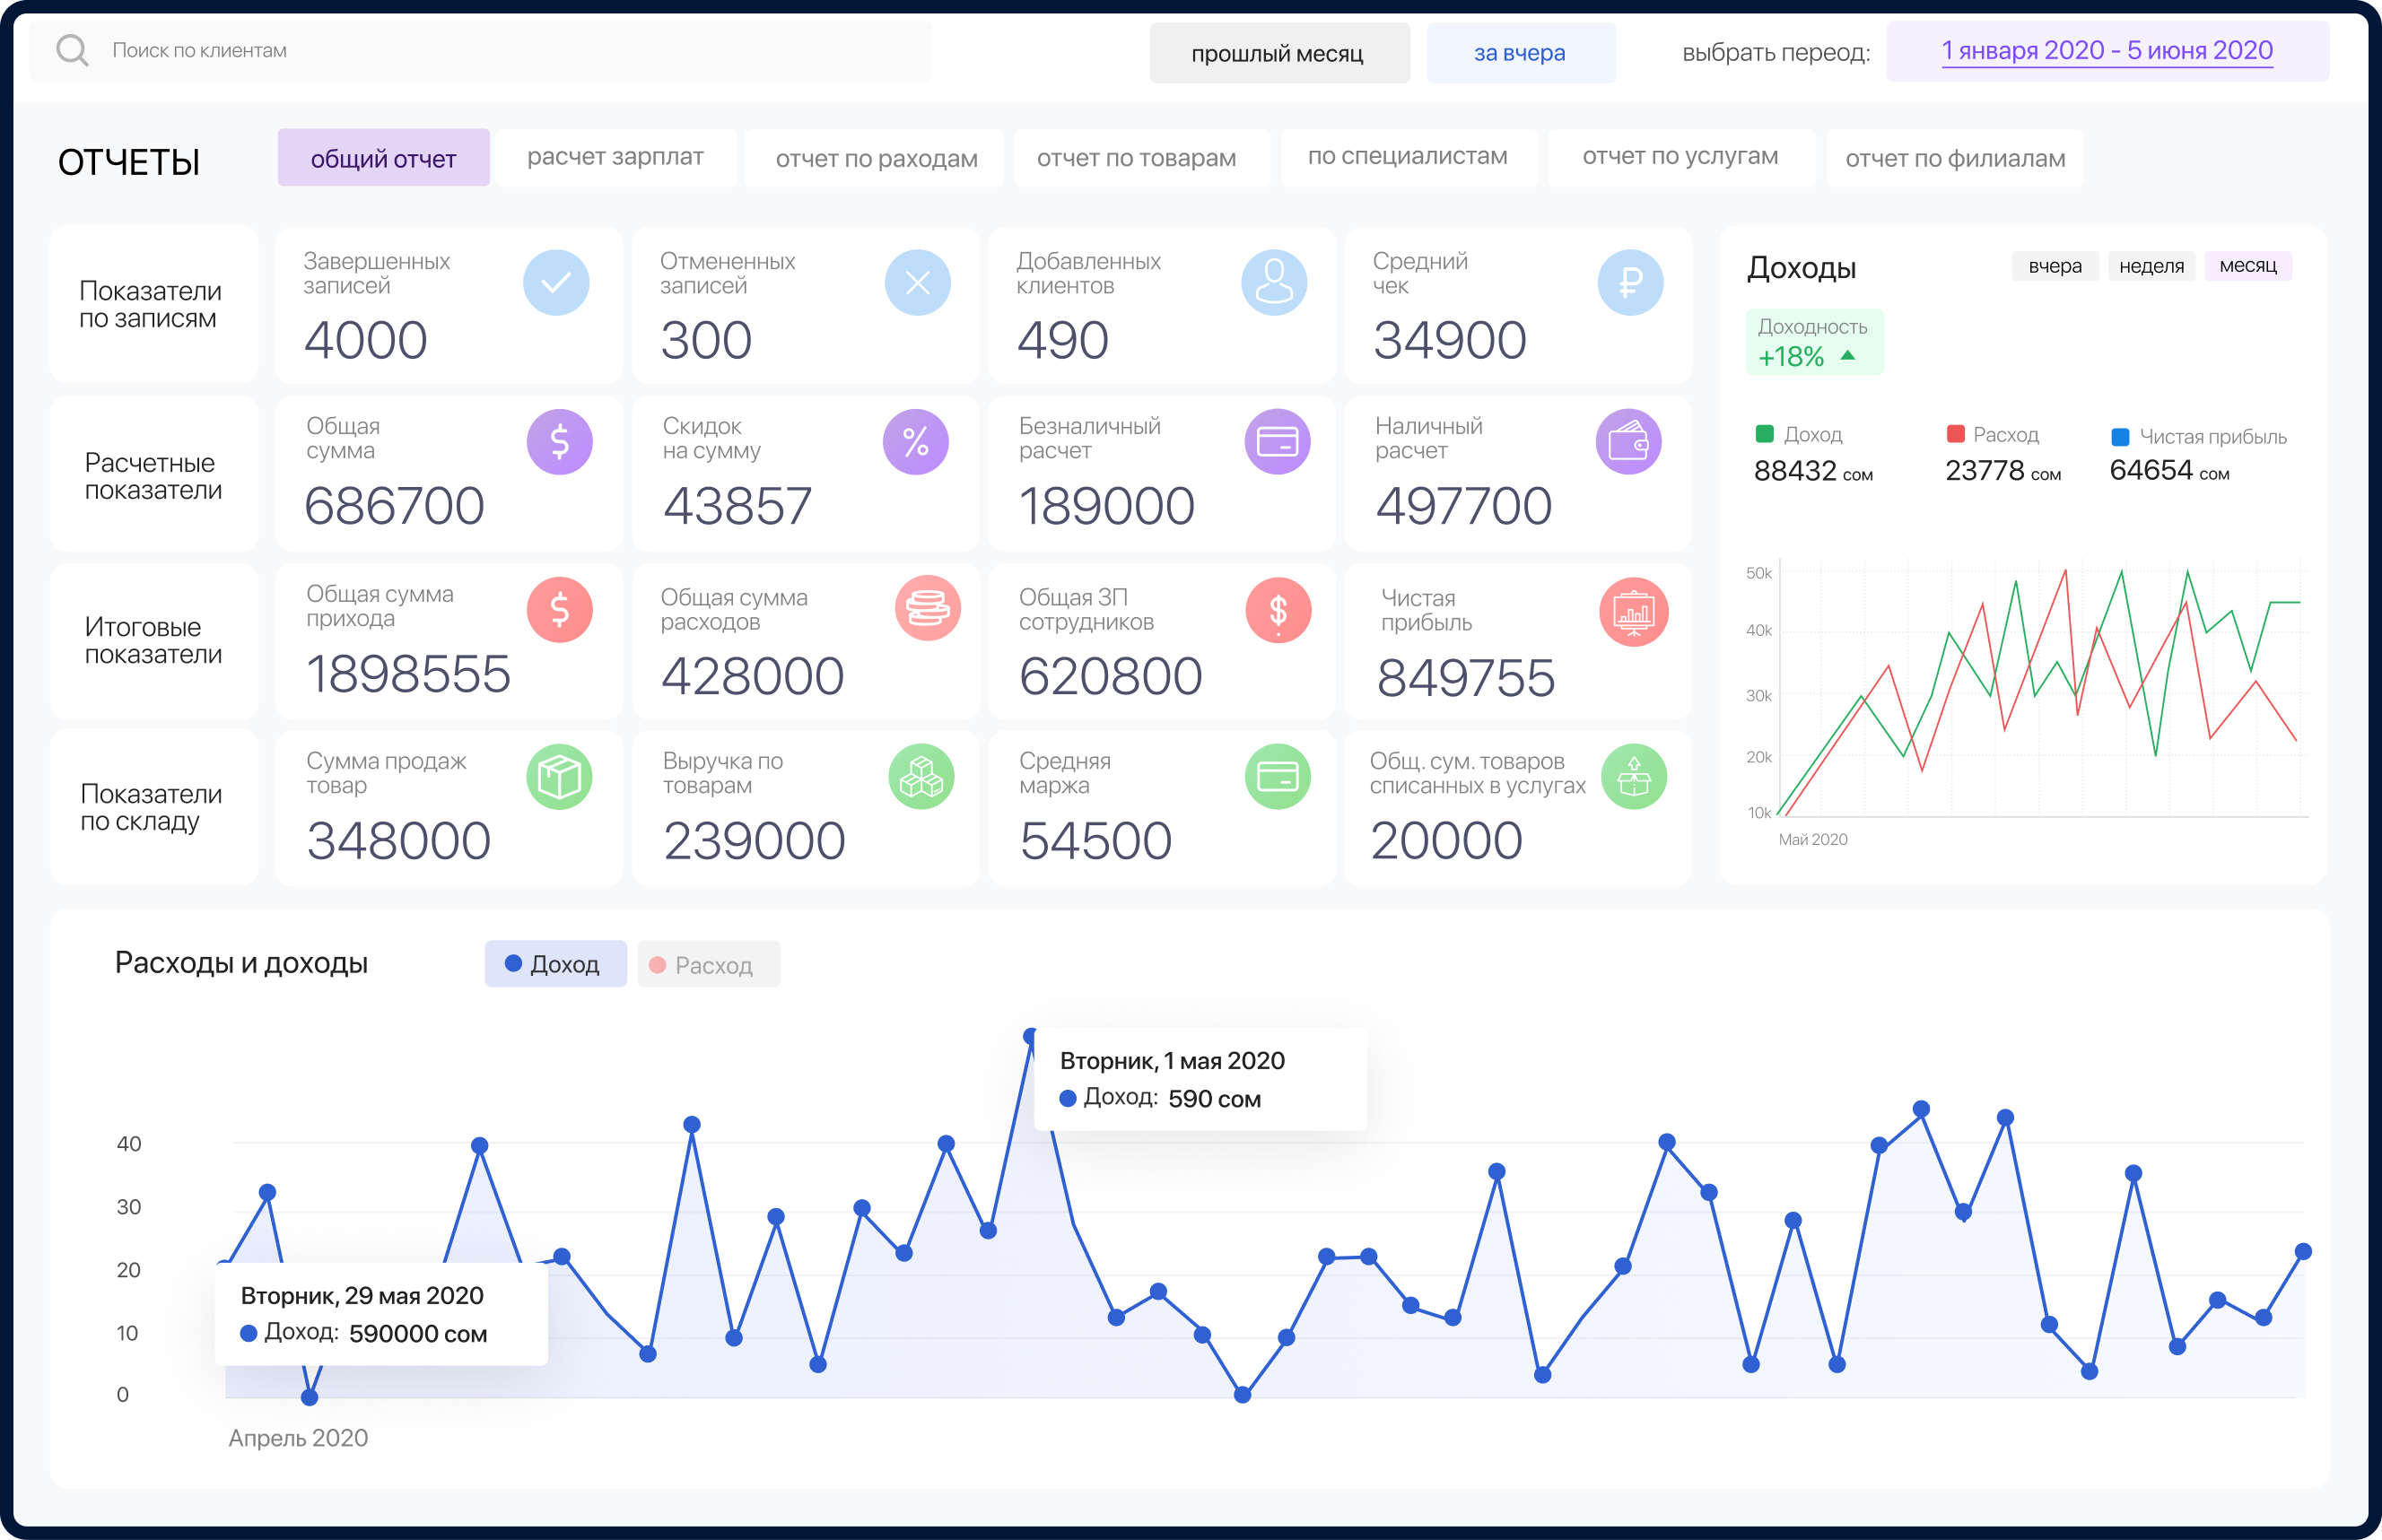Image resolution: width=2382 pixels, height=1540 pixels.
Task: Click the value 1898555
Action: [x=408, y=674]
